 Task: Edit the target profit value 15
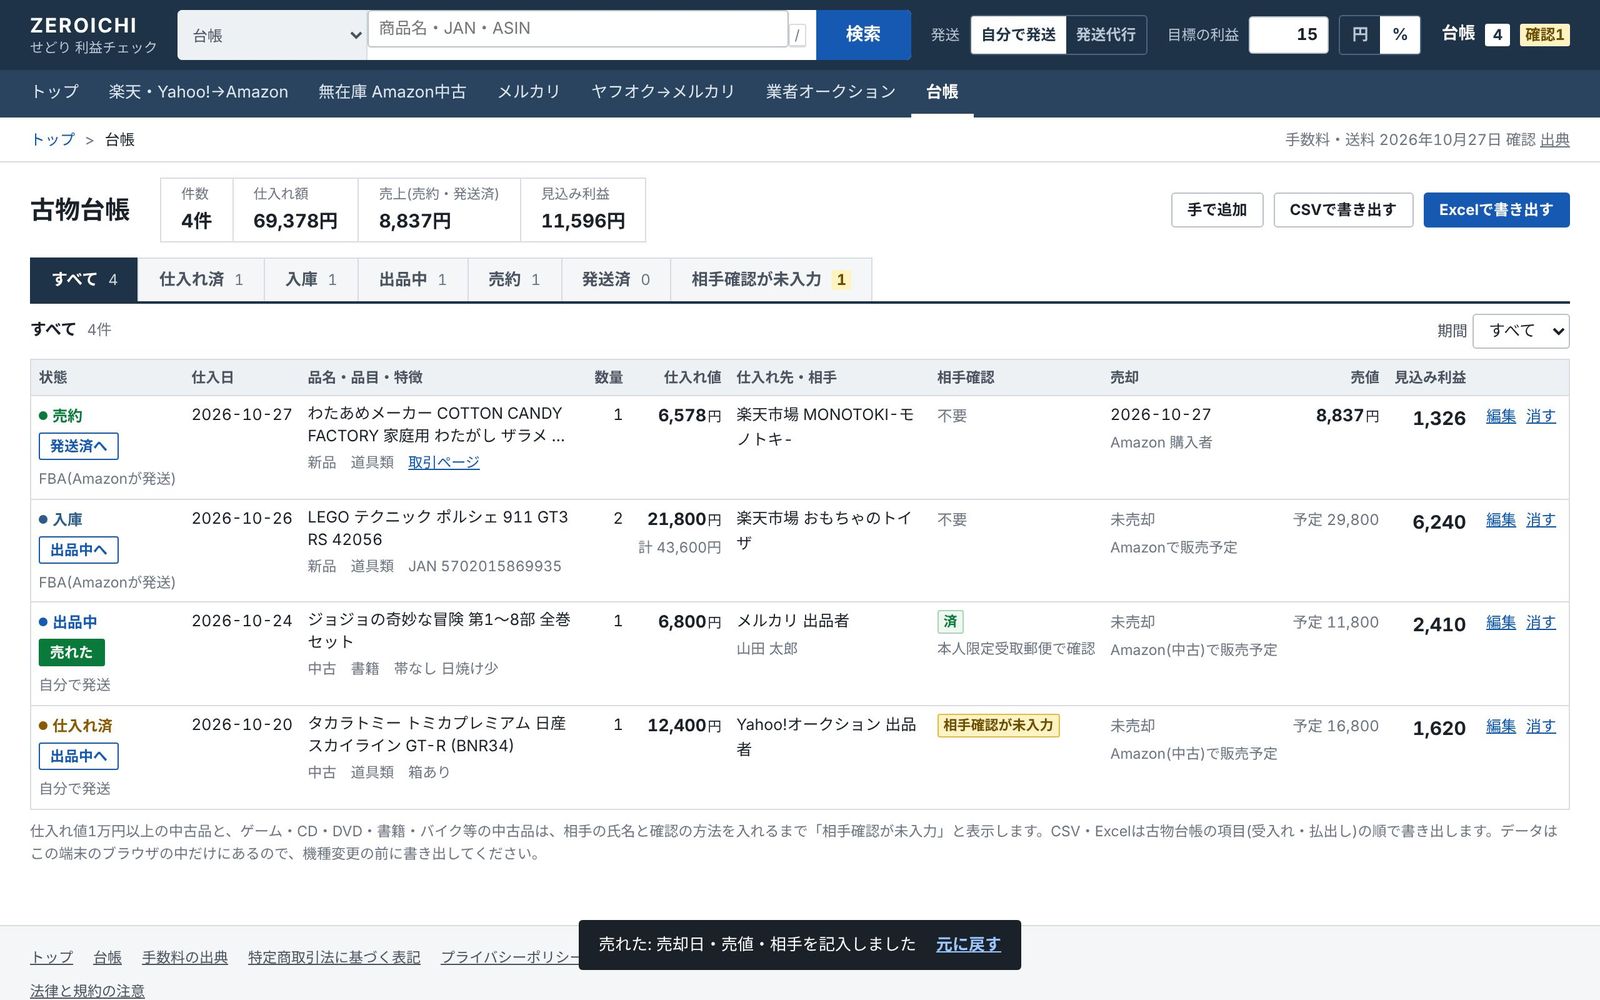[1289, 35]
